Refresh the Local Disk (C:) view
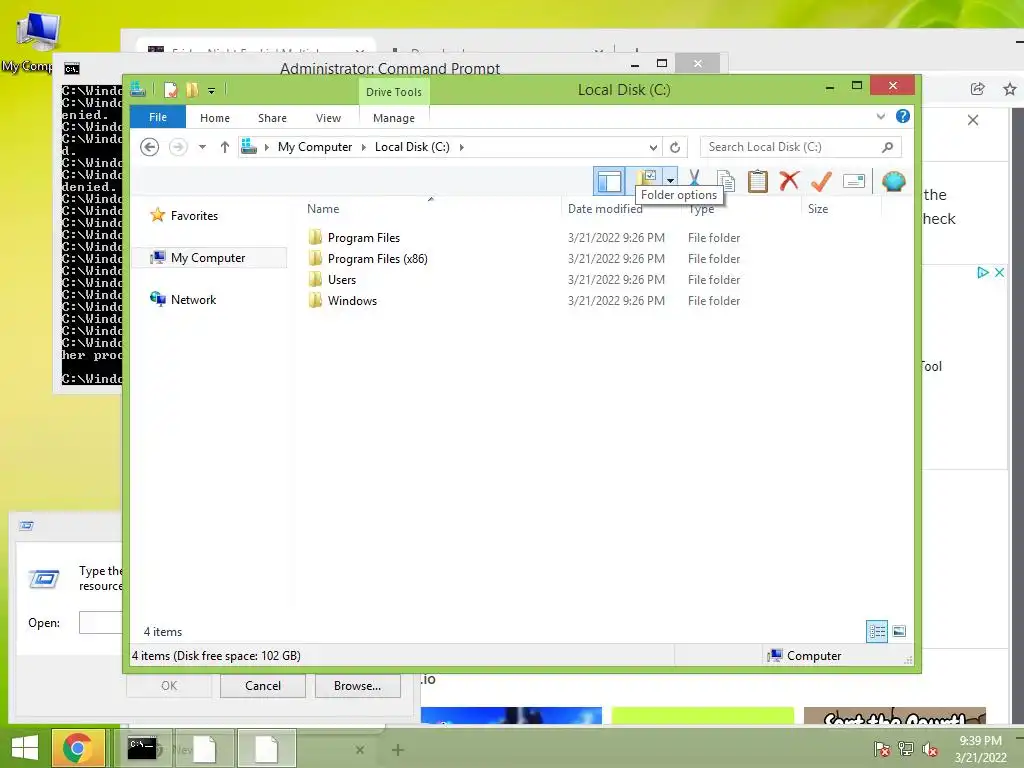Image resolution: width=1024 pixels, height=768 pixels. (x=675, y=148)
